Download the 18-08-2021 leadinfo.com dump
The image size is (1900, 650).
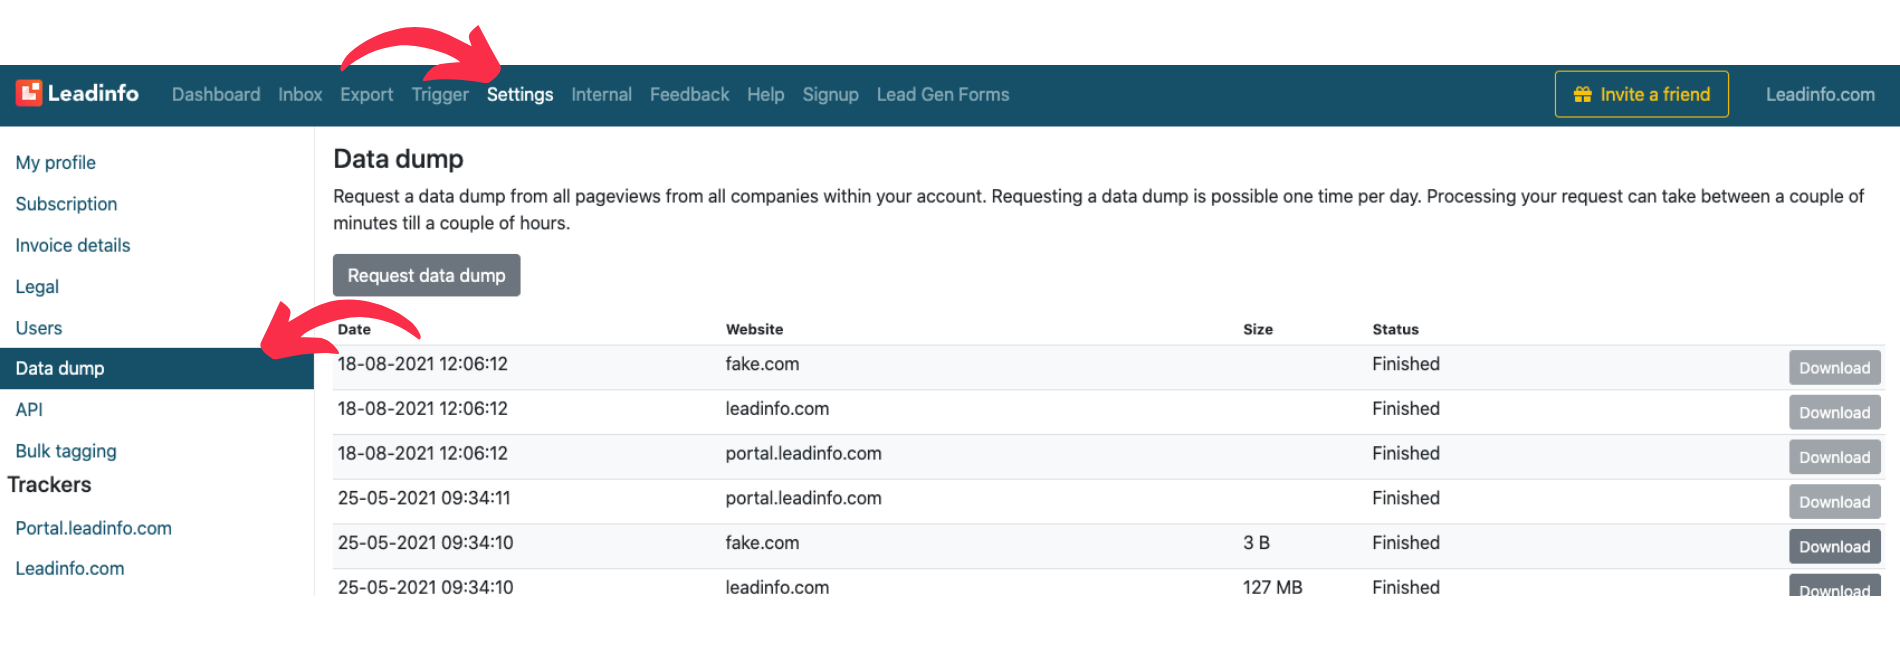tap(1834, 412)
